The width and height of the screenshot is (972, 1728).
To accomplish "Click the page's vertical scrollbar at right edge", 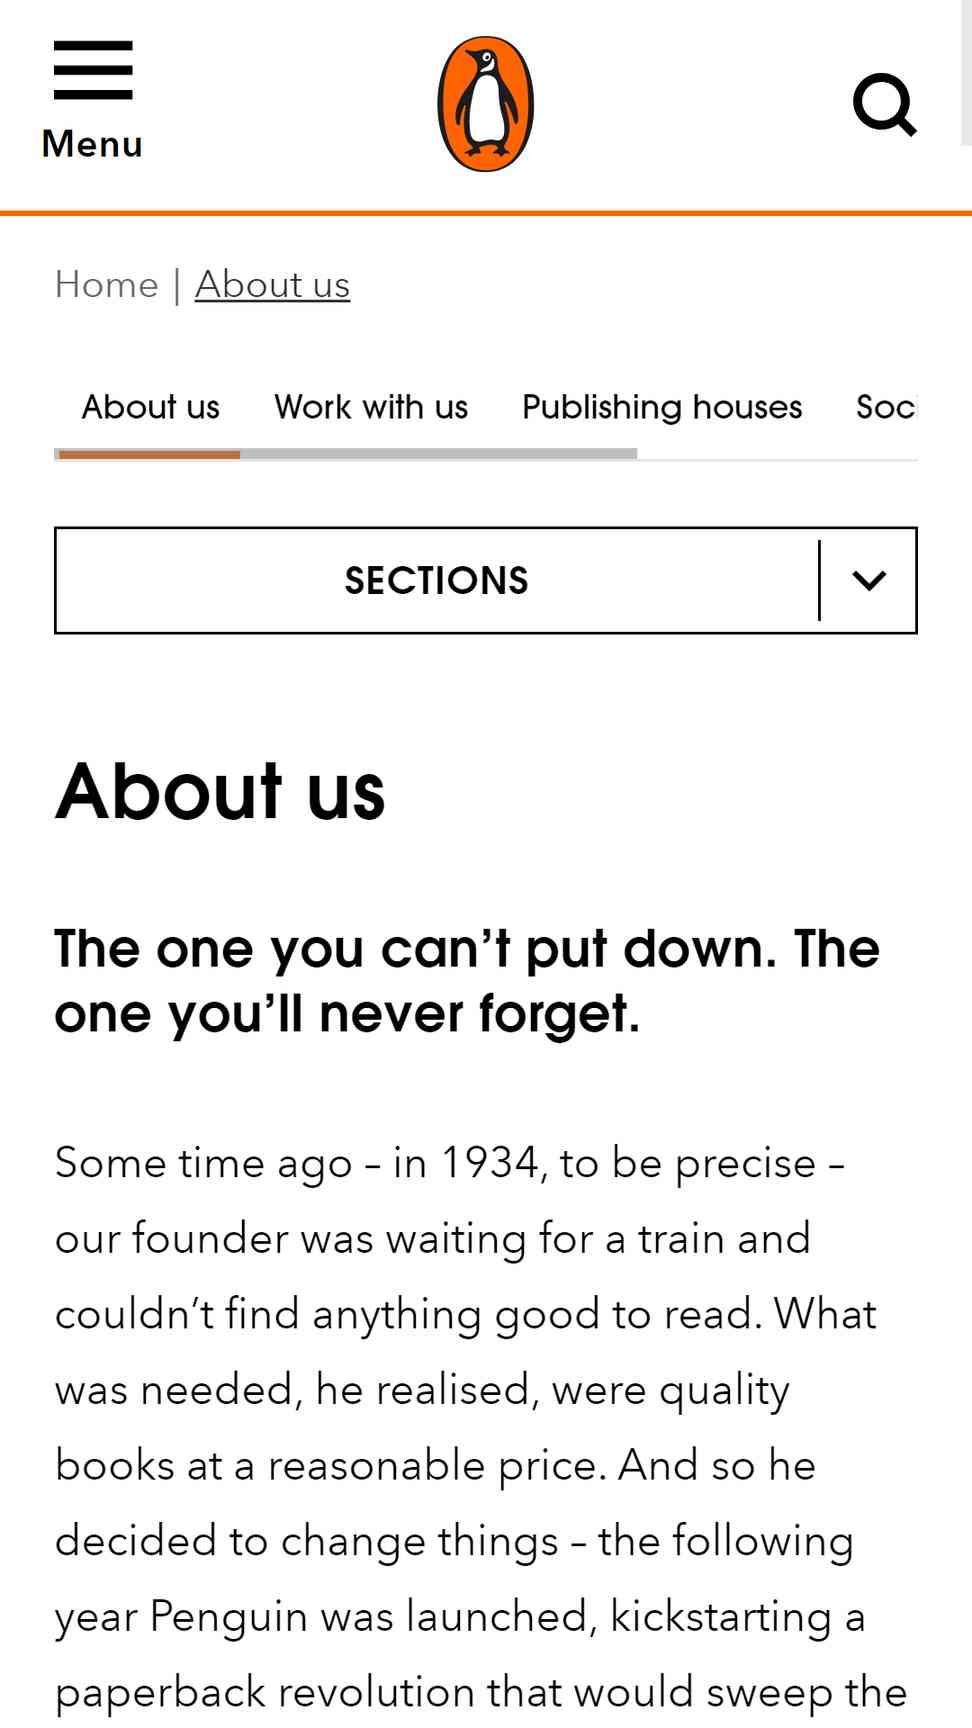I will click(x=966, y=72).
